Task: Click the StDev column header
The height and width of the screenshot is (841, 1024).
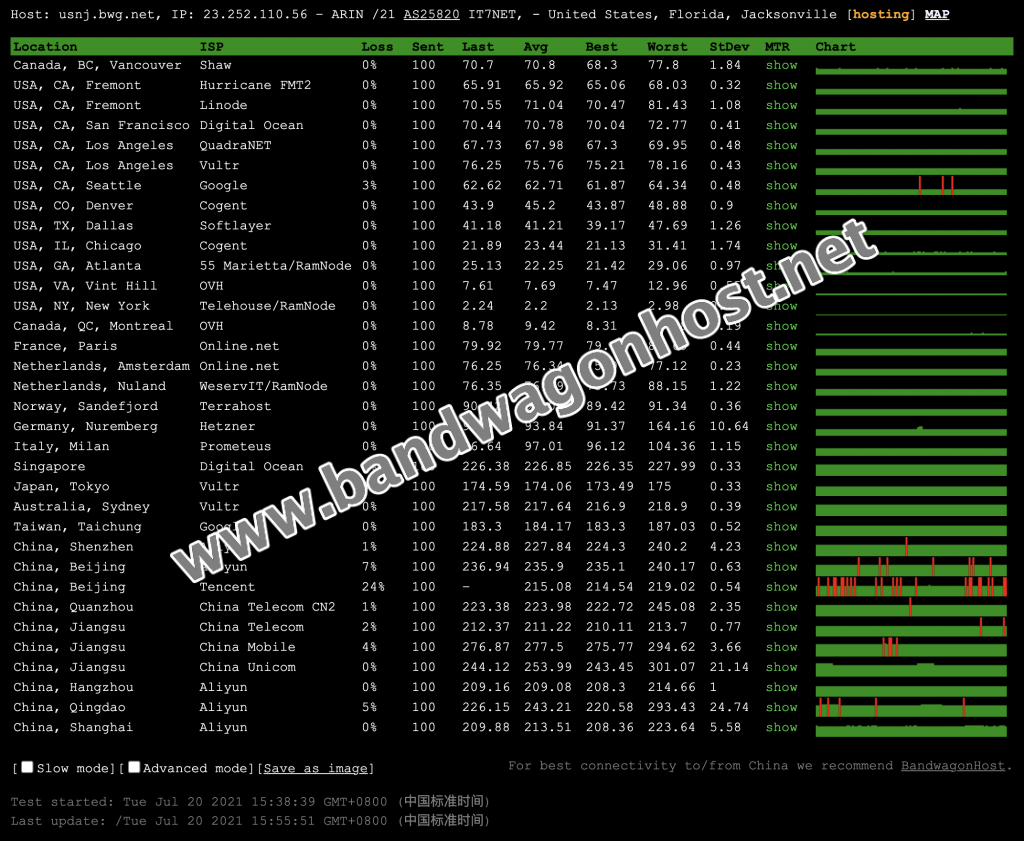Action: point(729,47)
